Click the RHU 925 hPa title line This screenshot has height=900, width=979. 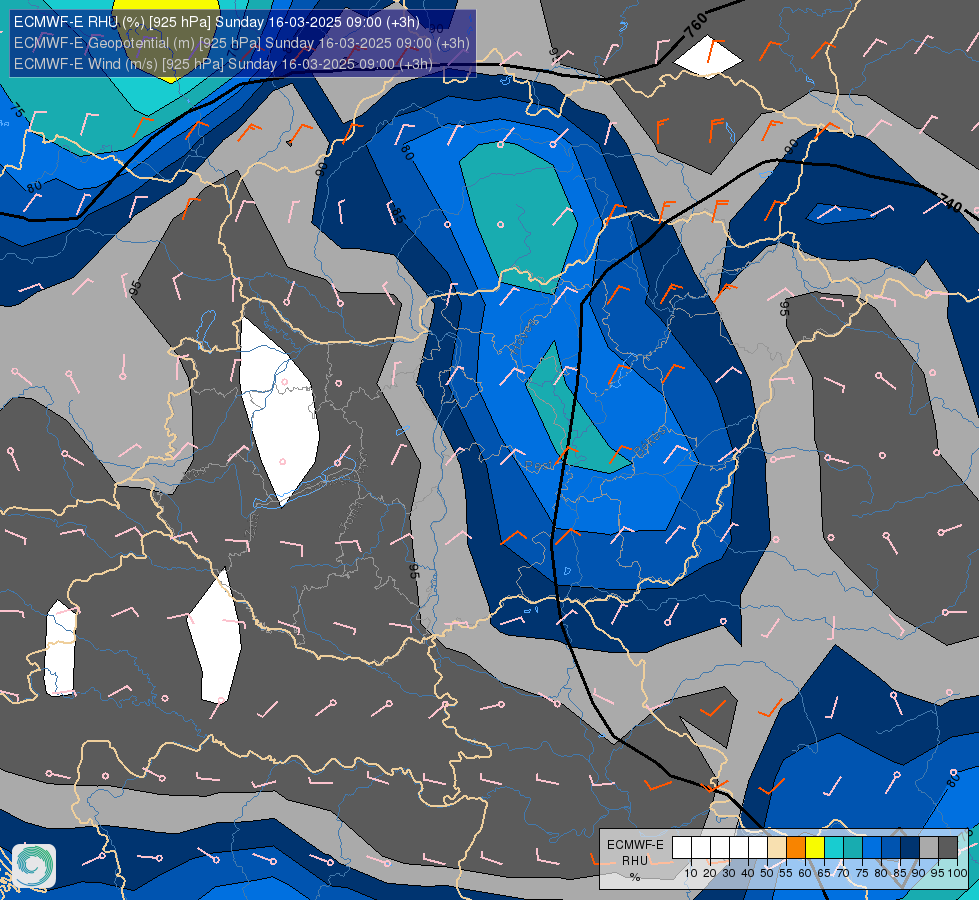(x=217, y=22)
